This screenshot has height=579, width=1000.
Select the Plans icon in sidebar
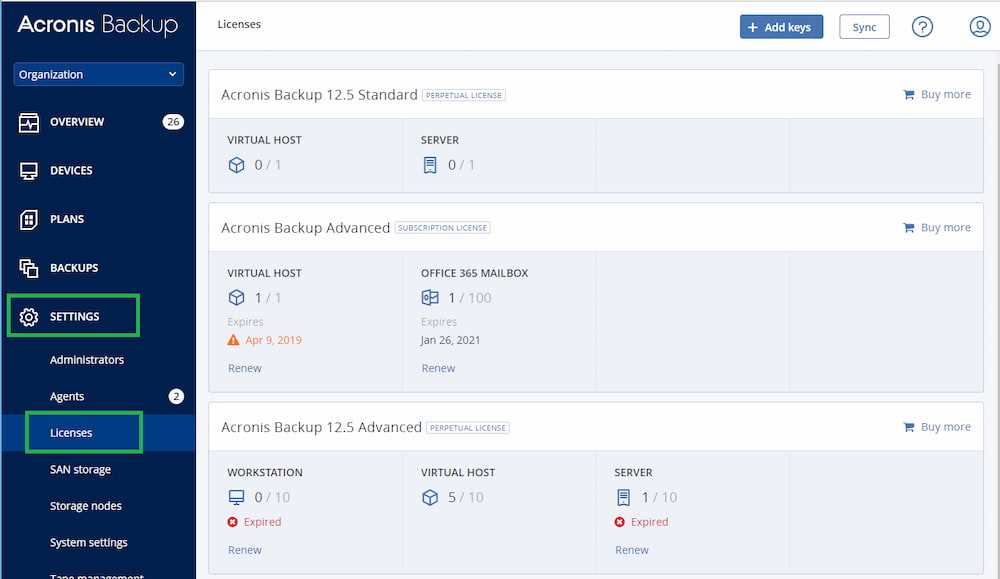(29, 219)
